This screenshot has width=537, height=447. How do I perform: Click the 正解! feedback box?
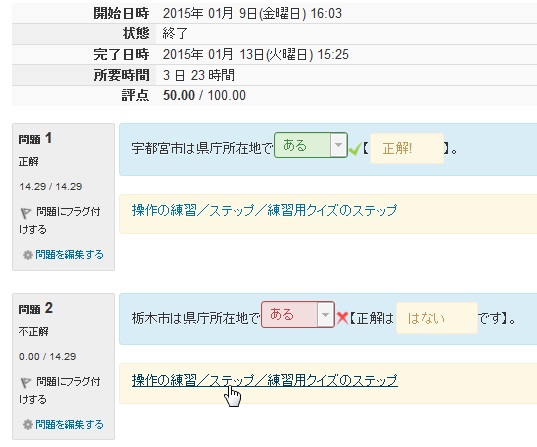pos(407,149)
